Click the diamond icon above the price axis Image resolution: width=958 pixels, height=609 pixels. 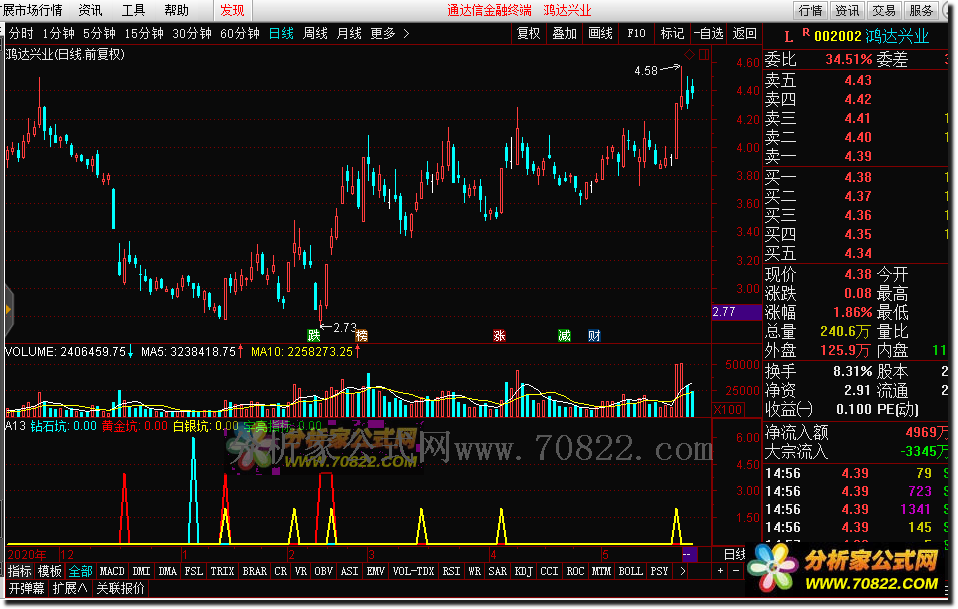689,54
